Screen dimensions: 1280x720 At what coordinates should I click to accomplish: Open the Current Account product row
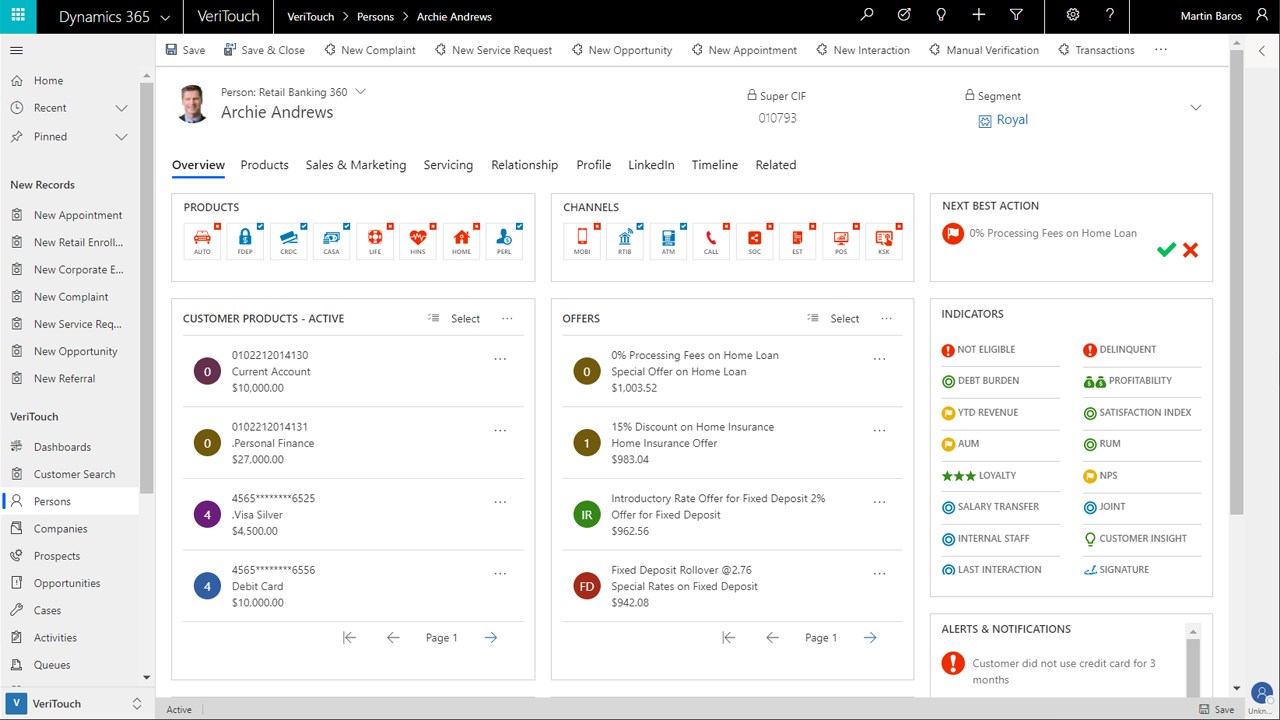pos(353,372)
